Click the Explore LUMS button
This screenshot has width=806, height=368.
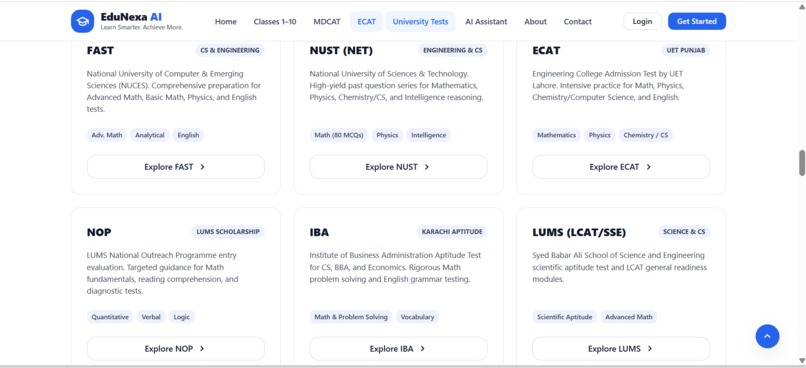(x=621, y=348)
